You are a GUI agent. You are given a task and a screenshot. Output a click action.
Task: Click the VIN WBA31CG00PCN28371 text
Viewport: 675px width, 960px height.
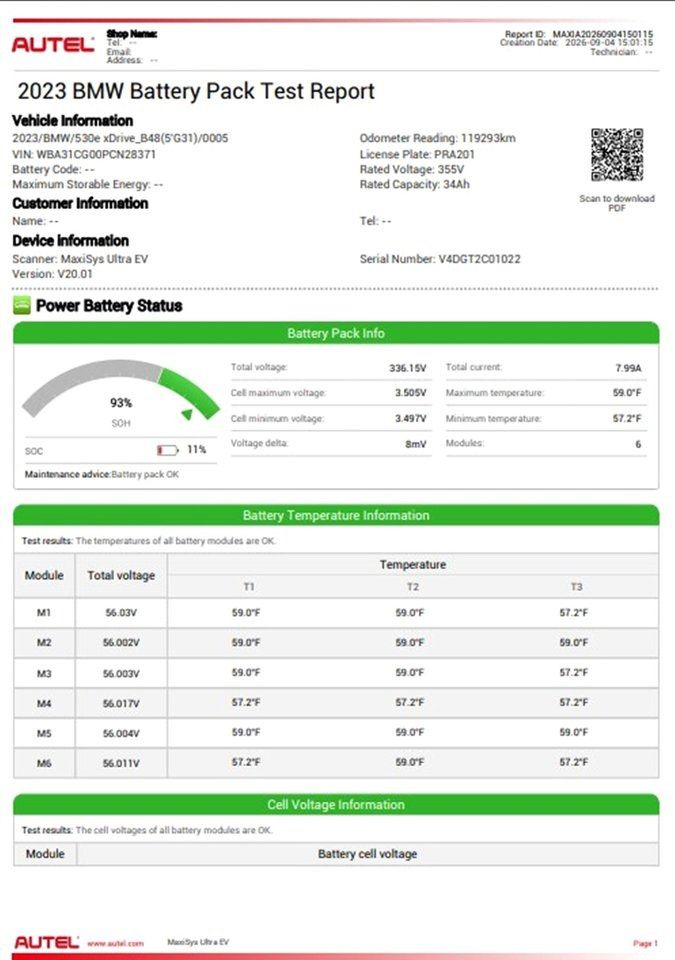[84, 154]
